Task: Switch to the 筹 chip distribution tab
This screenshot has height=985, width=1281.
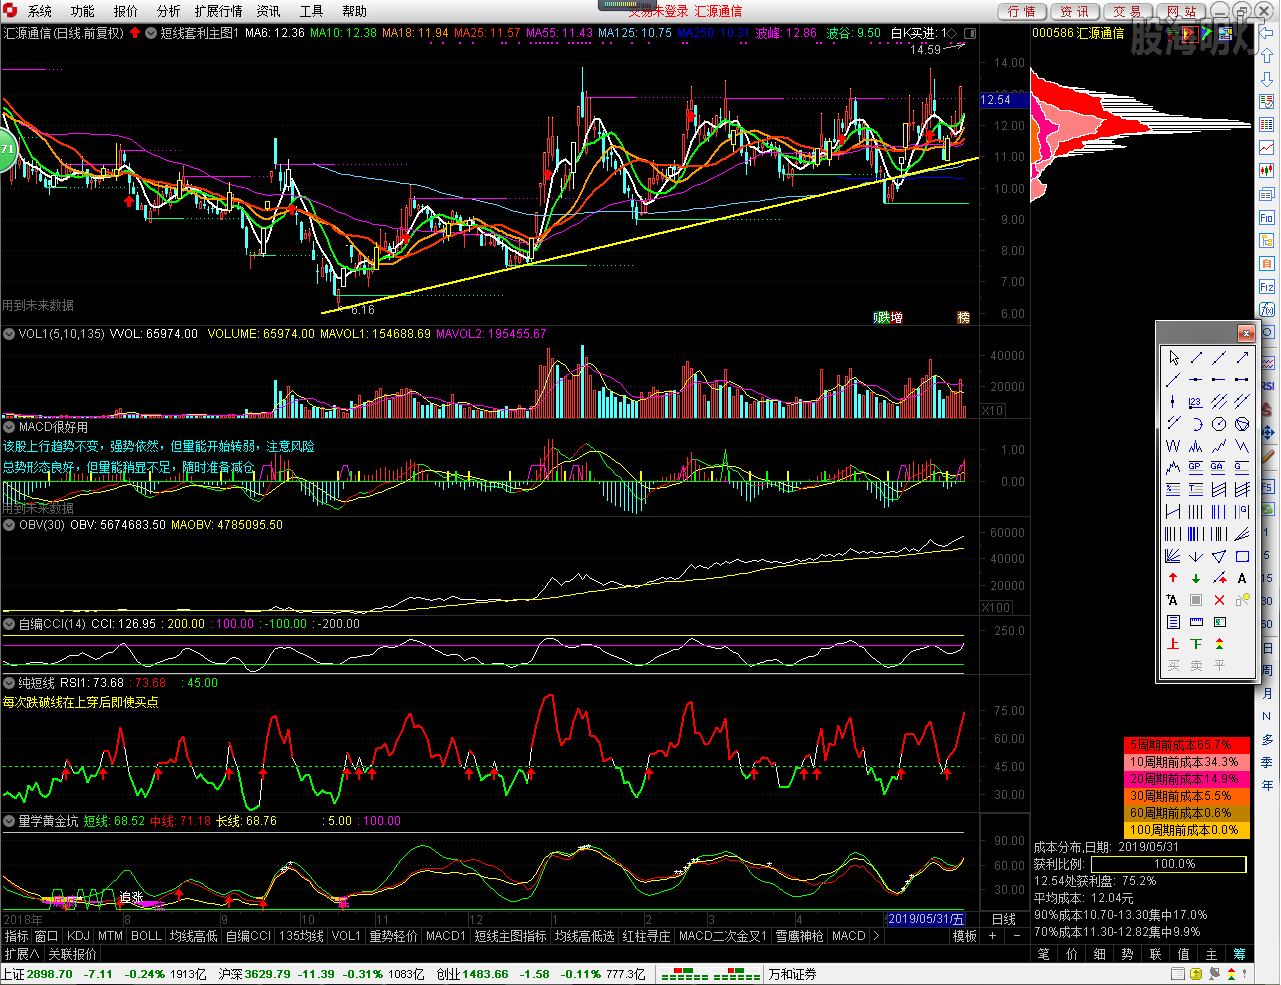Action: coord(1240,954)
